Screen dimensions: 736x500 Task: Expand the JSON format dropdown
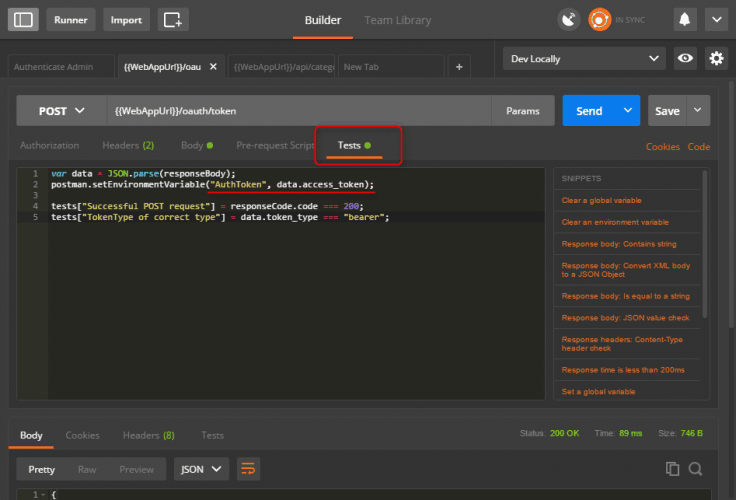coord(201,468)
